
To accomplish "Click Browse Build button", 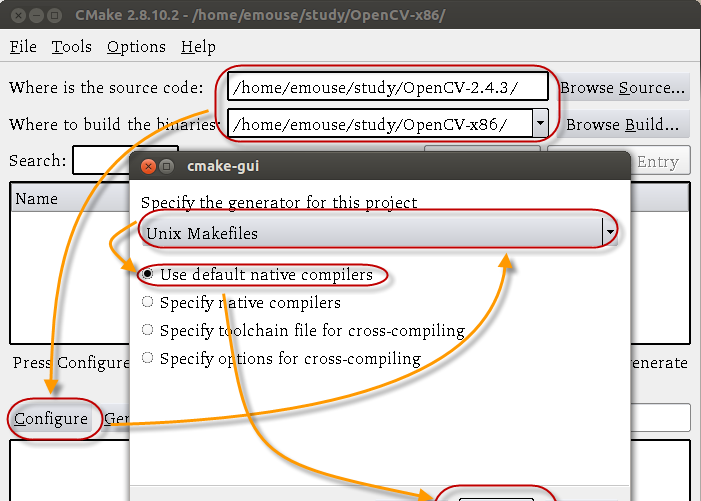I will 622,124.
